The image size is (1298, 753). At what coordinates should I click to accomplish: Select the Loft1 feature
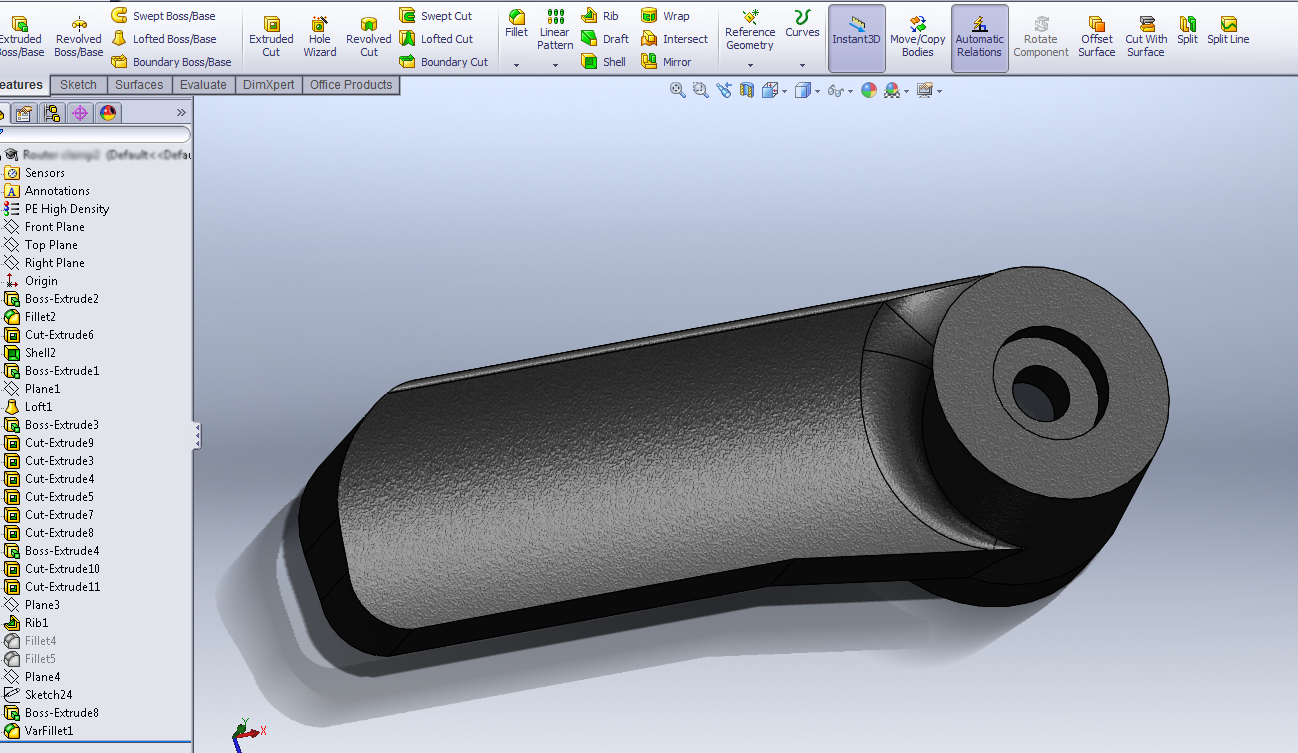click(x=39, y=407)
